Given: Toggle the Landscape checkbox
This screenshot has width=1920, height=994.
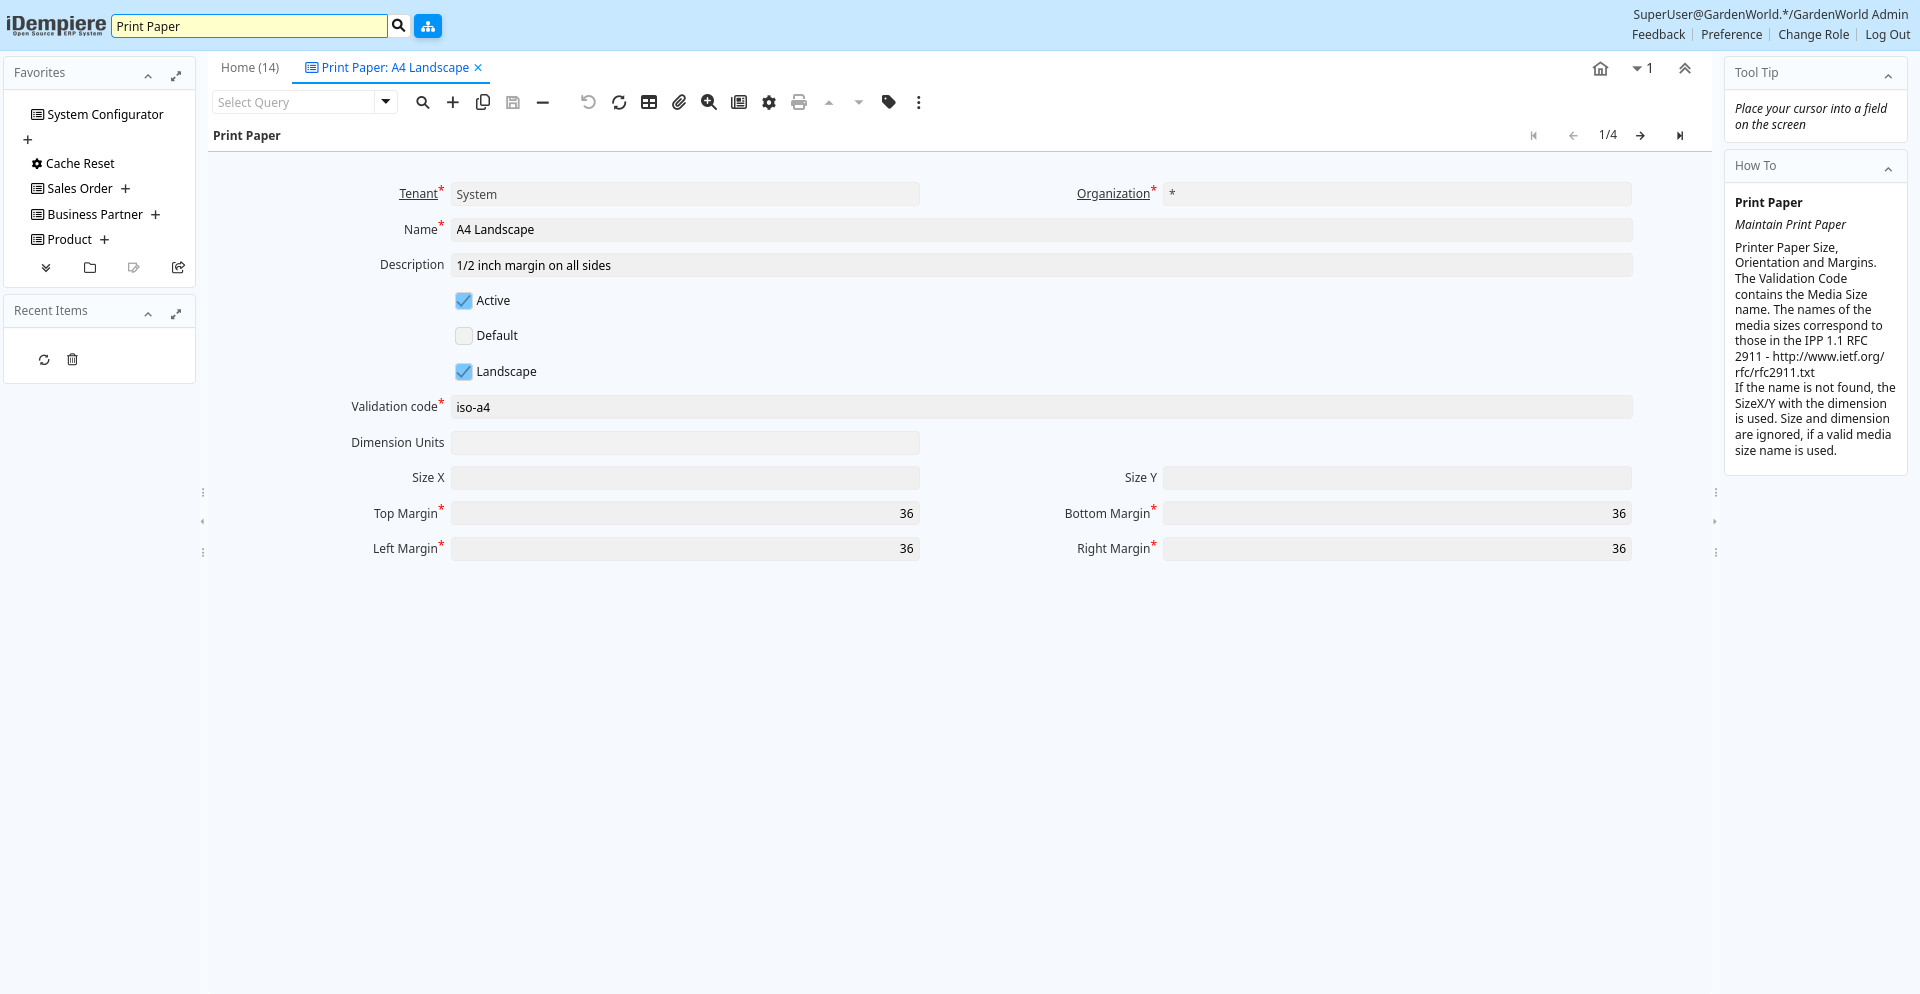Looking at the screenshot, I should click(464, 372).
